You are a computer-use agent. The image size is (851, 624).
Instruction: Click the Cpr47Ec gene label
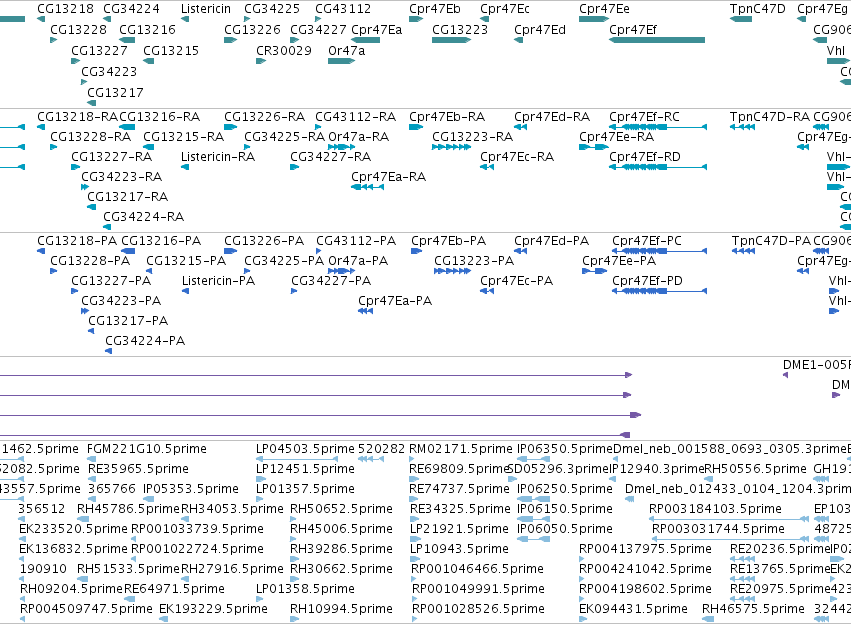[505, 9]
